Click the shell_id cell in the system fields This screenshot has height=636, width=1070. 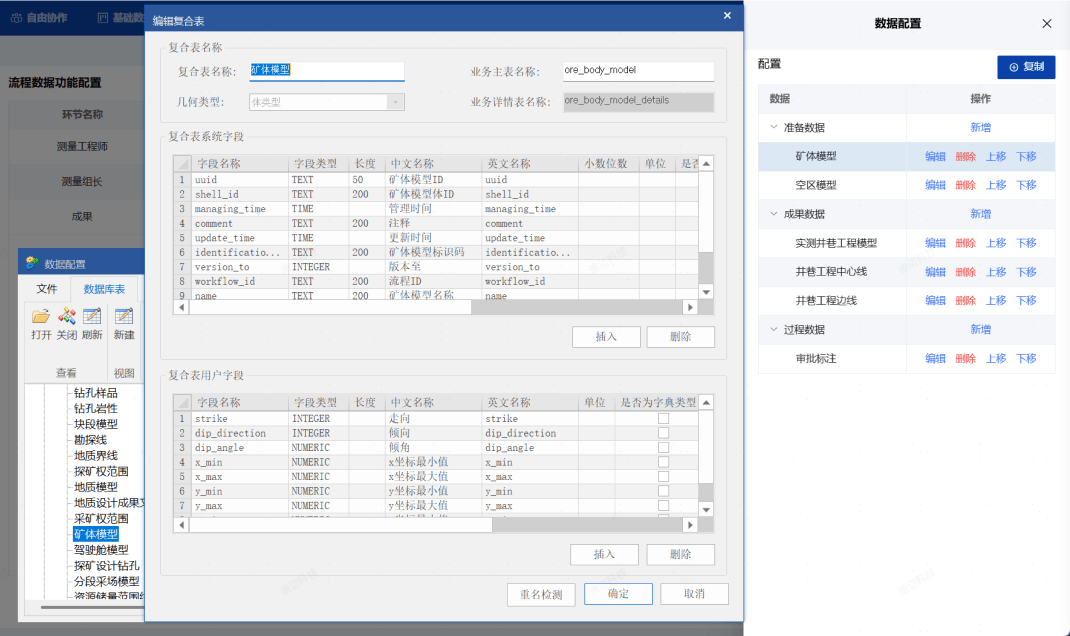point(240,194)
